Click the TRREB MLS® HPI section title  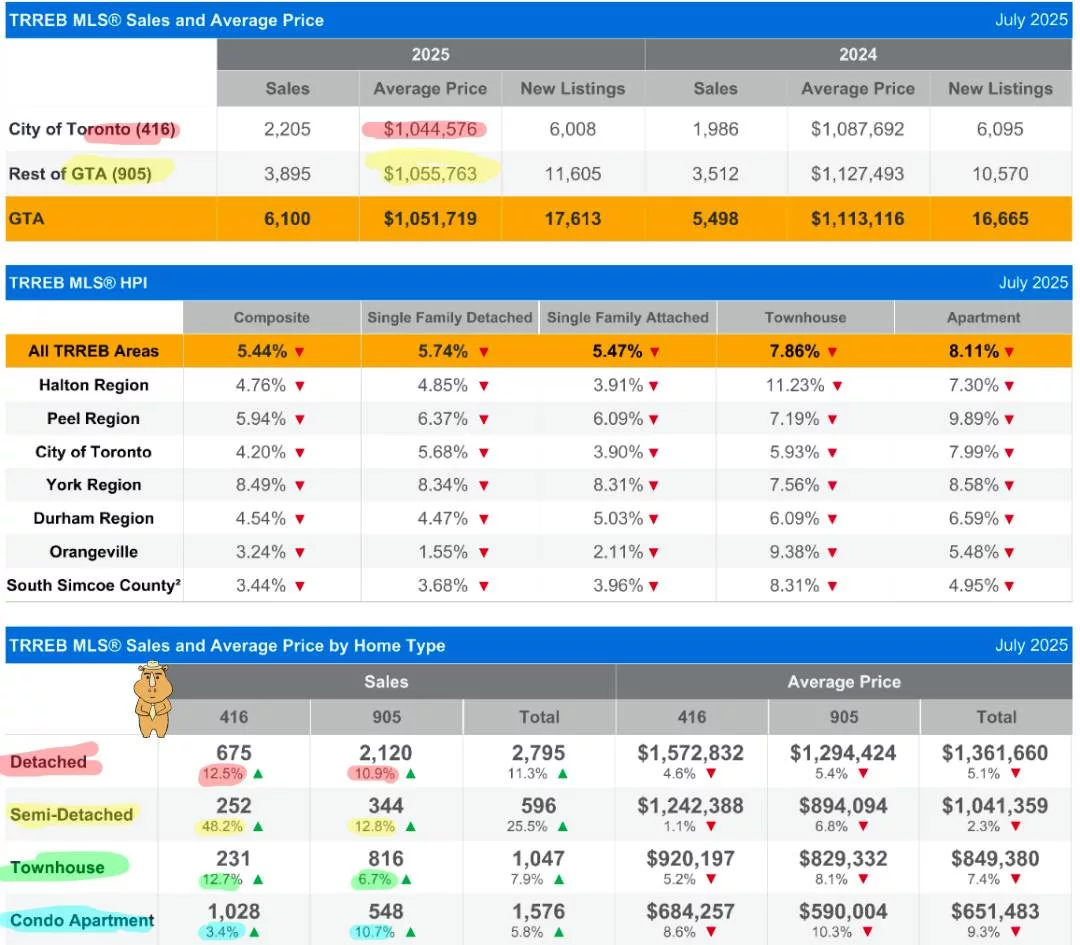tap(78, 283)
